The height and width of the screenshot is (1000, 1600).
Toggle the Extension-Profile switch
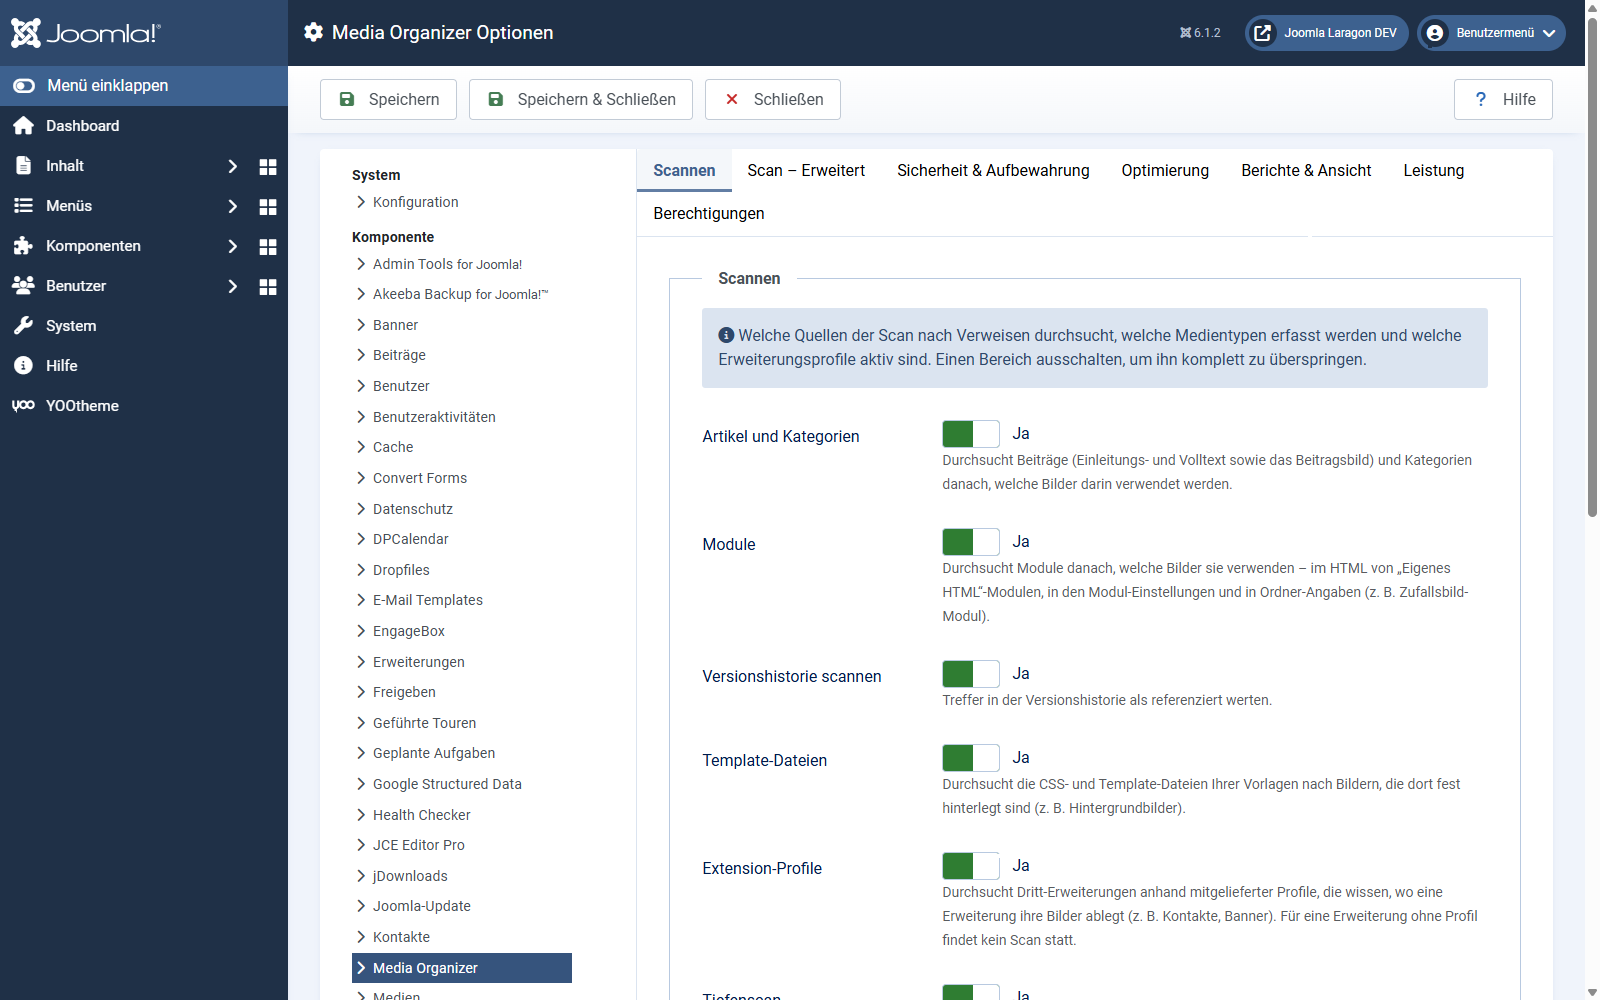coord(971,866)
